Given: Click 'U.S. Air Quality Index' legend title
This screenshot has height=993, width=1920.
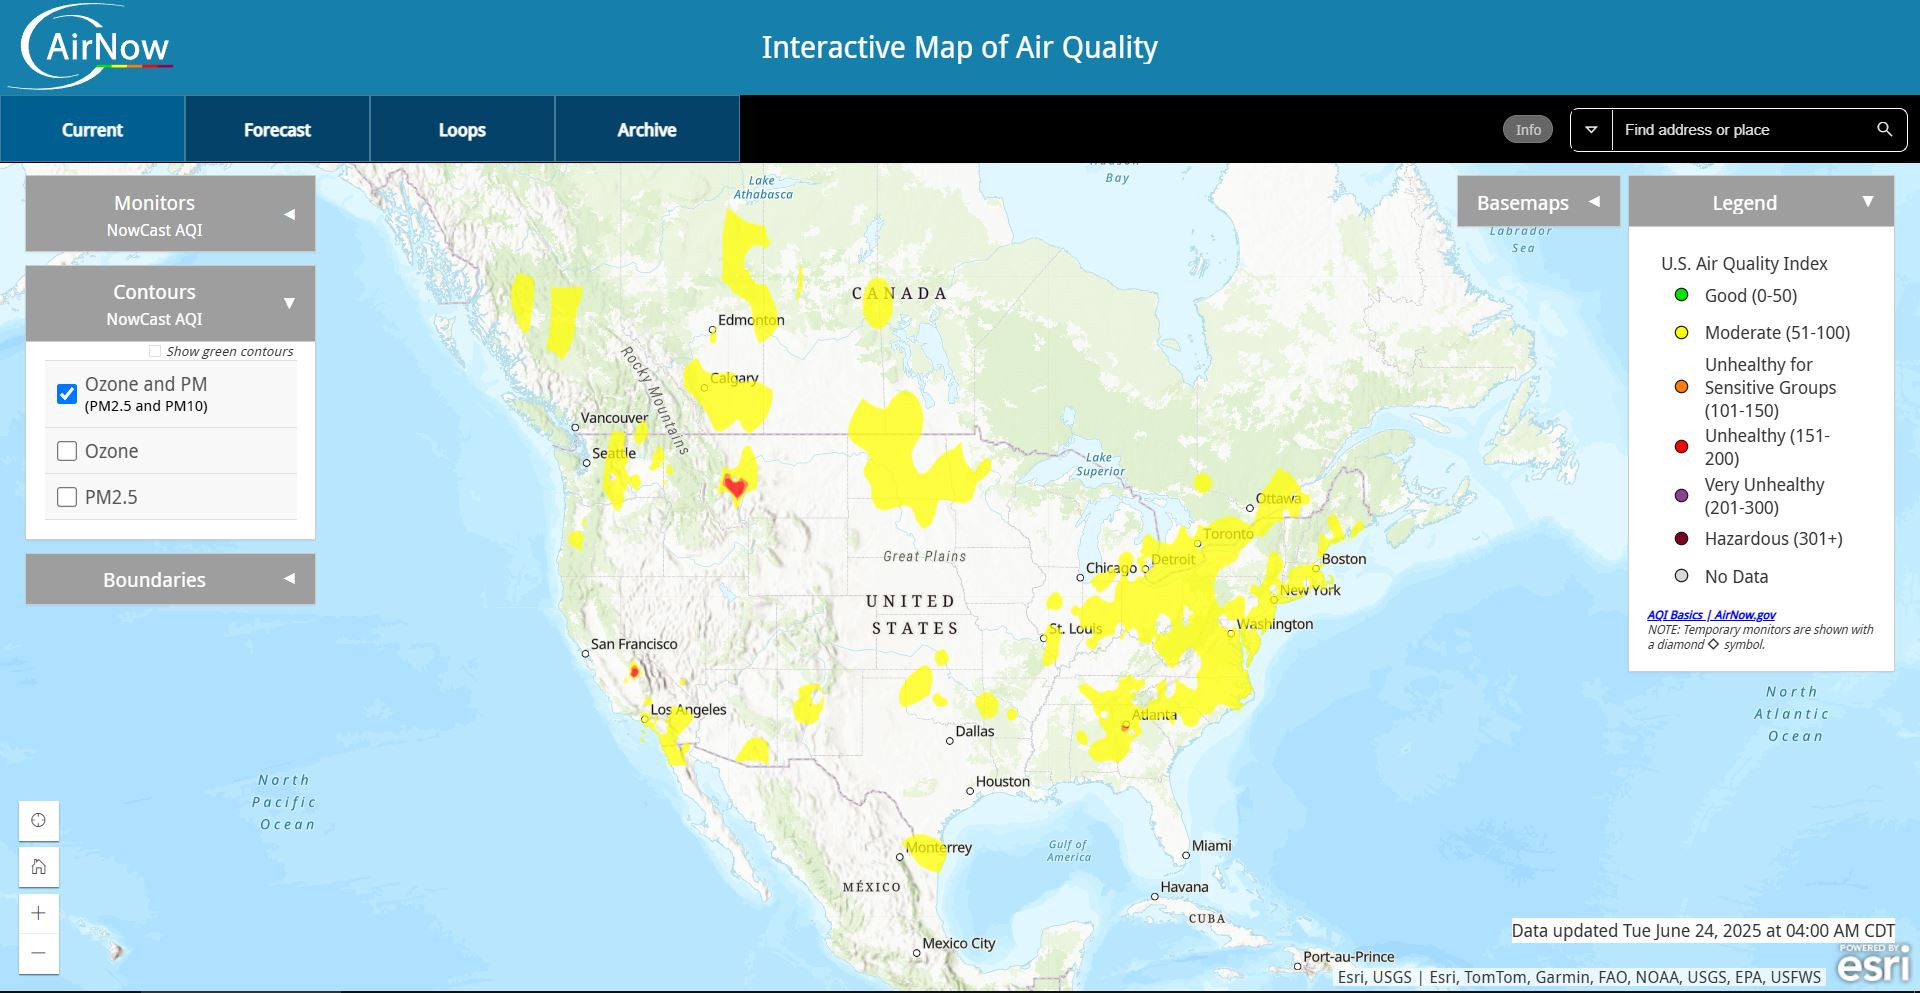Looking at the screenshot, I should pyautogui.click(x=1744, y=263).
